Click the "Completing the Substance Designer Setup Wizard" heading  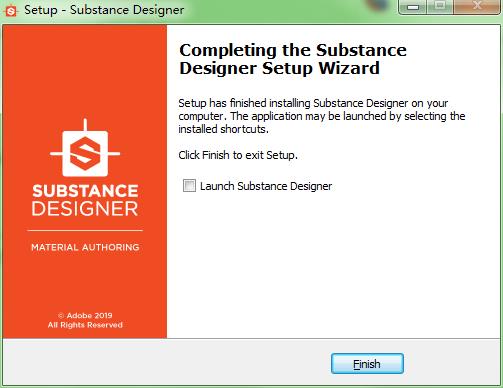293,59
